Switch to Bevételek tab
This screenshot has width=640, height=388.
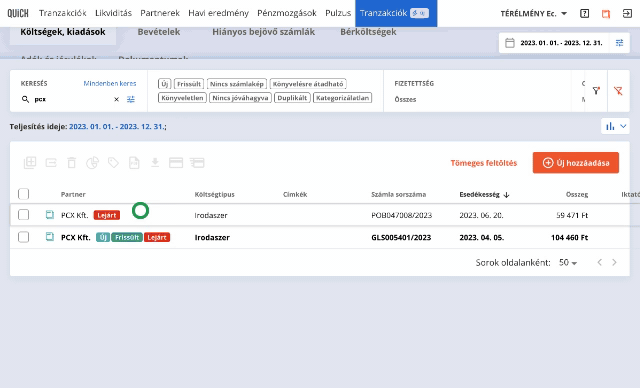click(x=159, y=32)
